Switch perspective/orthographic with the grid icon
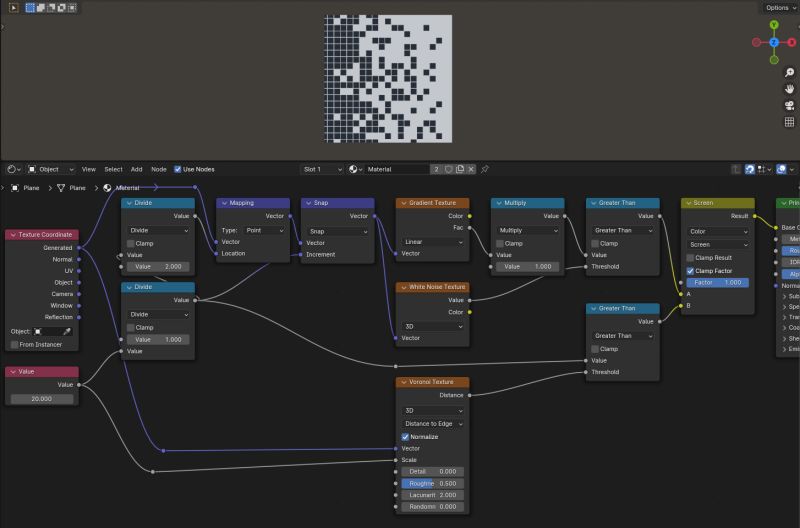The height and width of the screenshot is (528, 800). (x=789, y=122)
